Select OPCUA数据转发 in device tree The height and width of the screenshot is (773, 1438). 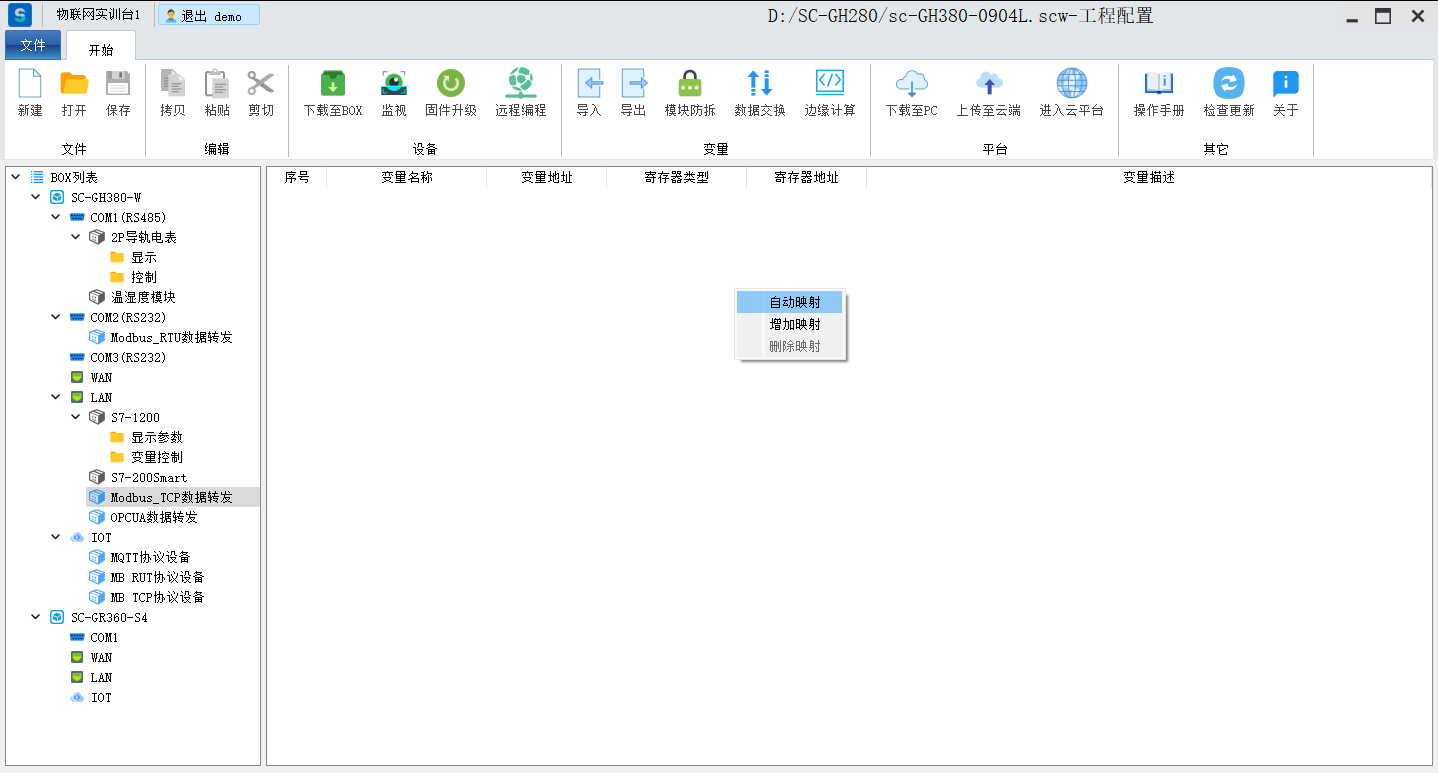(x=153, y=517)
